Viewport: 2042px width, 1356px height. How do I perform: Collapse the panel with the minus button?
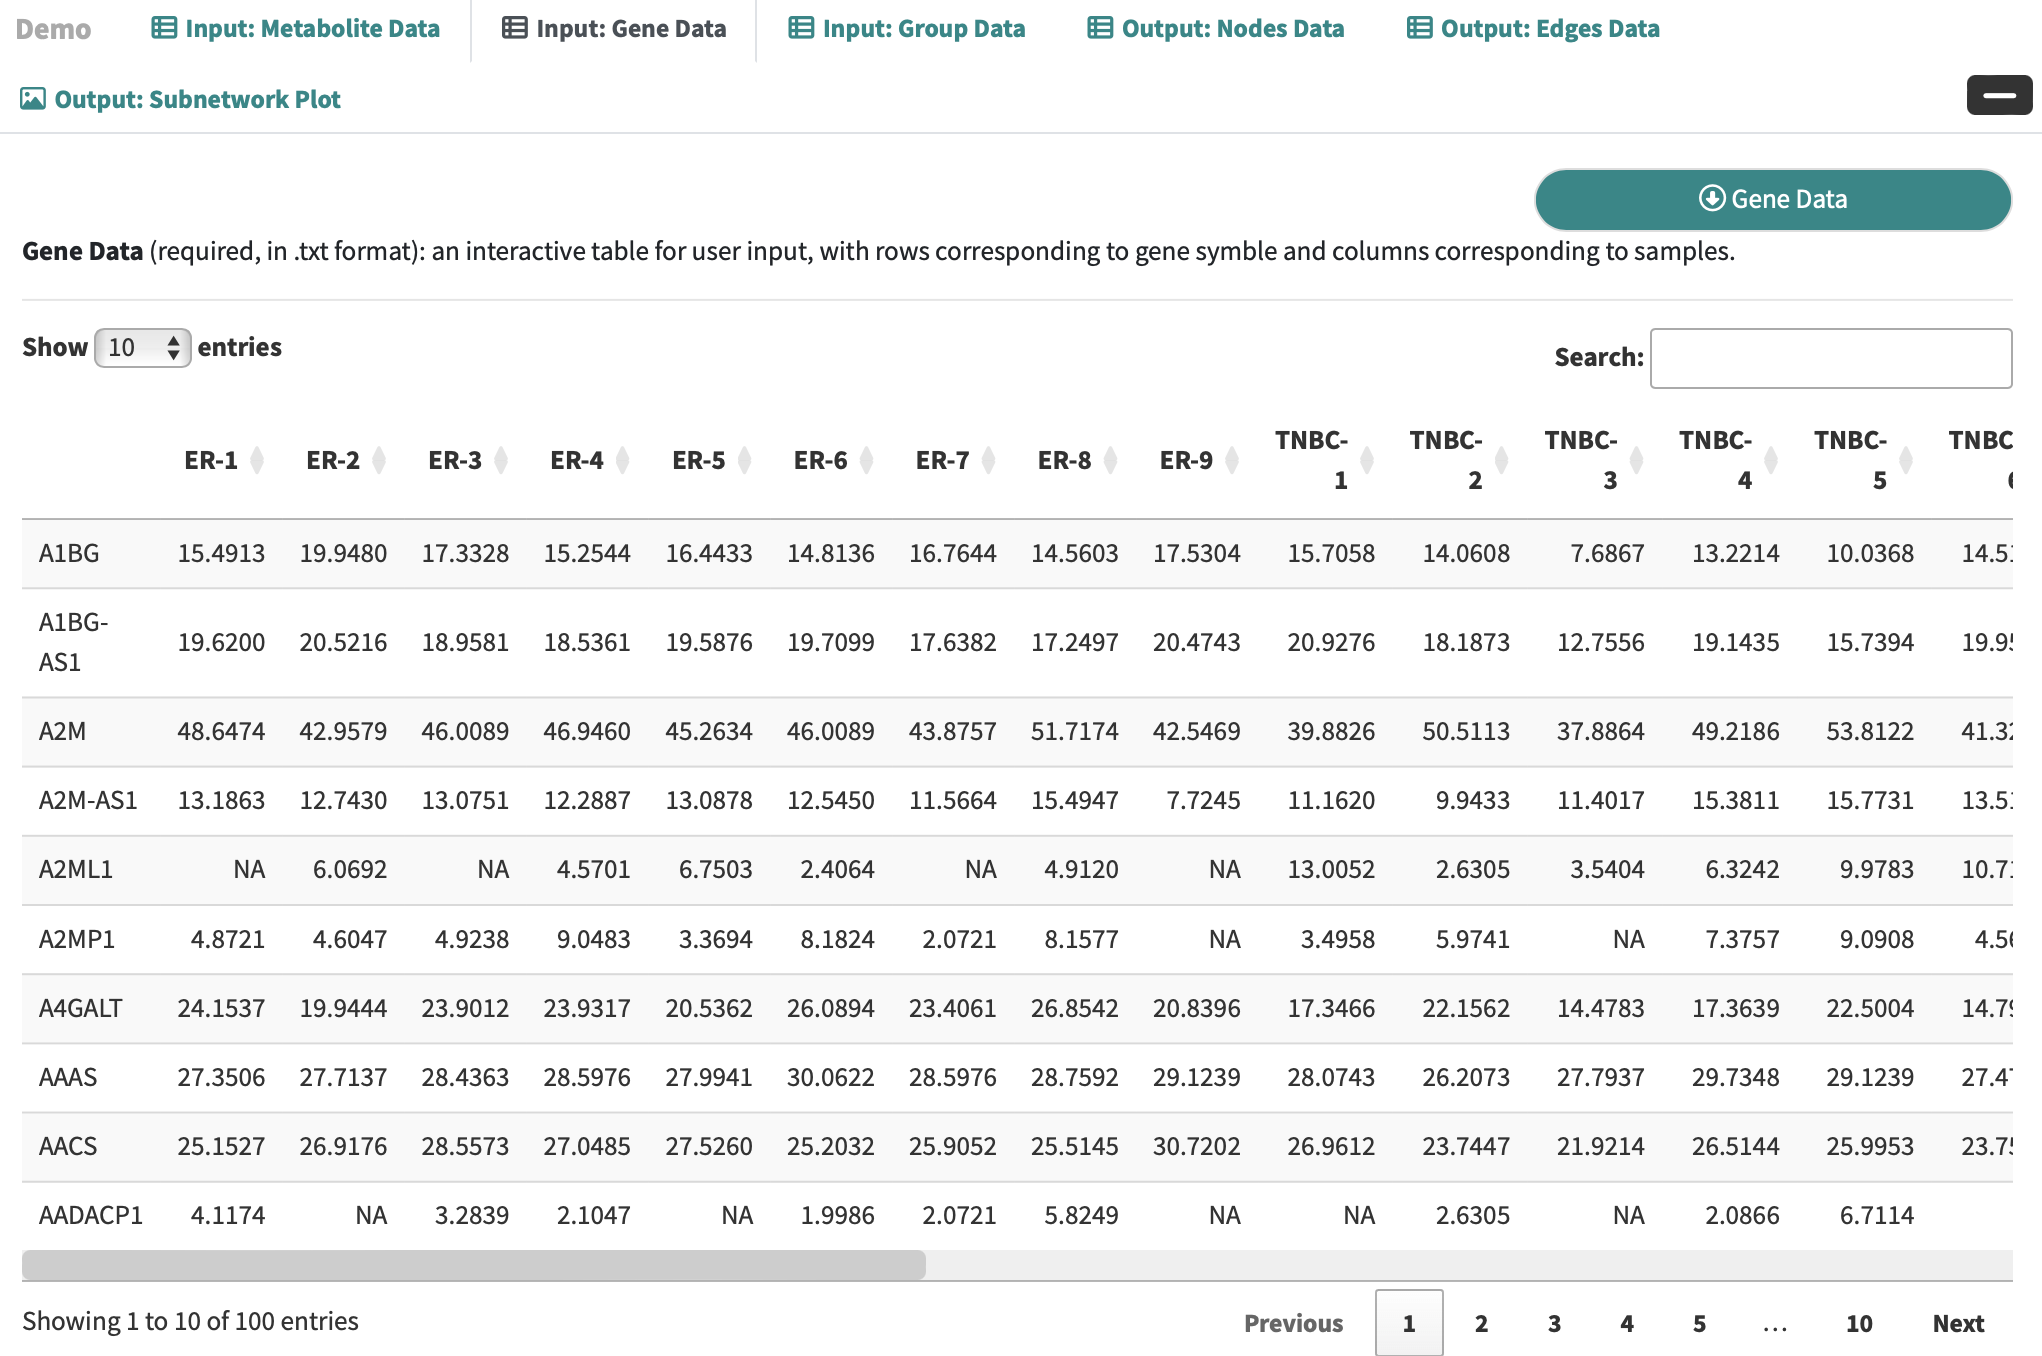[x=1998, y=95]
